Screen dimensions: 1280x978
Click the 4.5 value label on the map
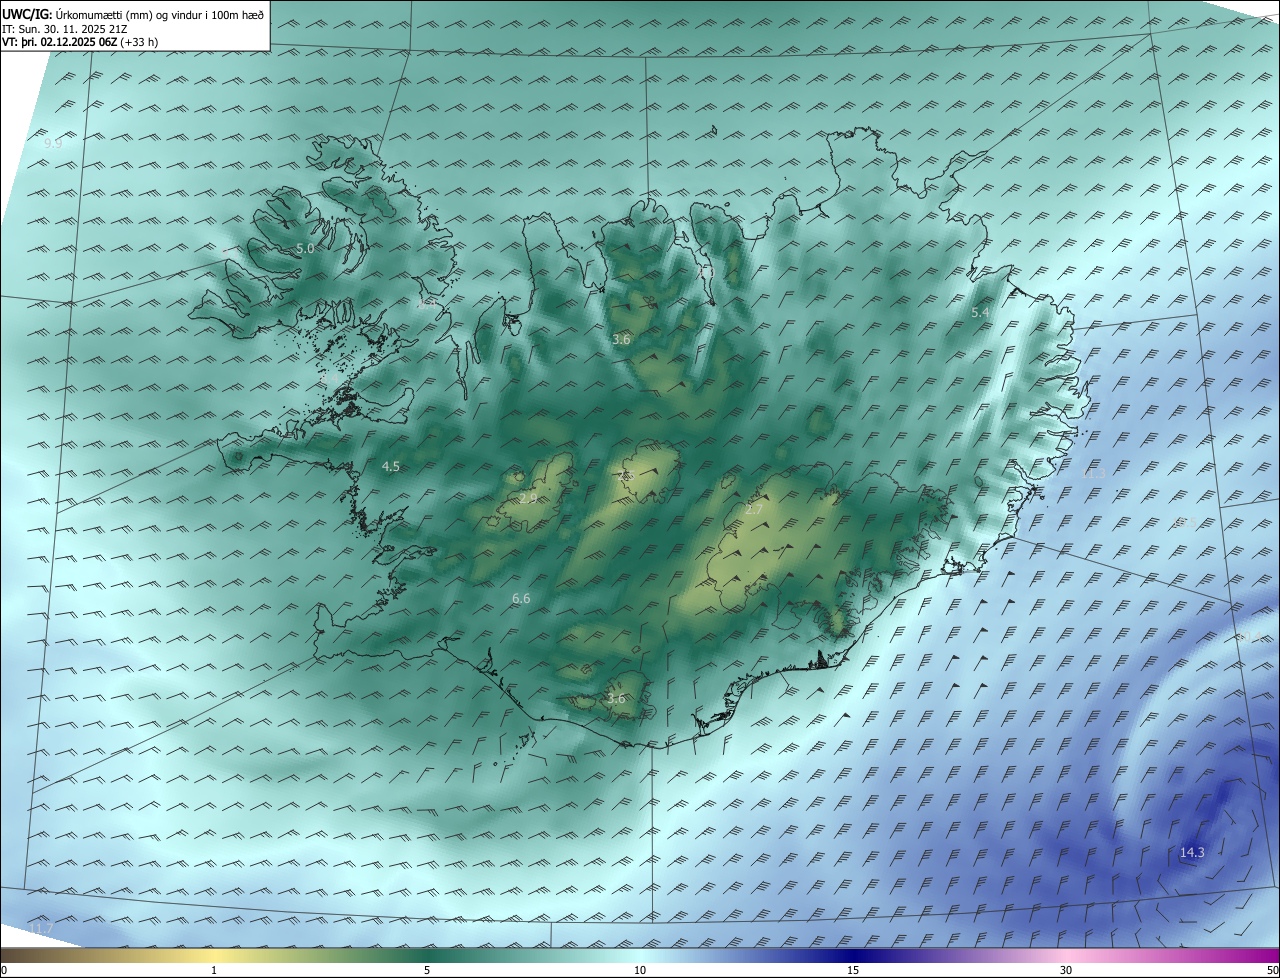coord(391,467)
